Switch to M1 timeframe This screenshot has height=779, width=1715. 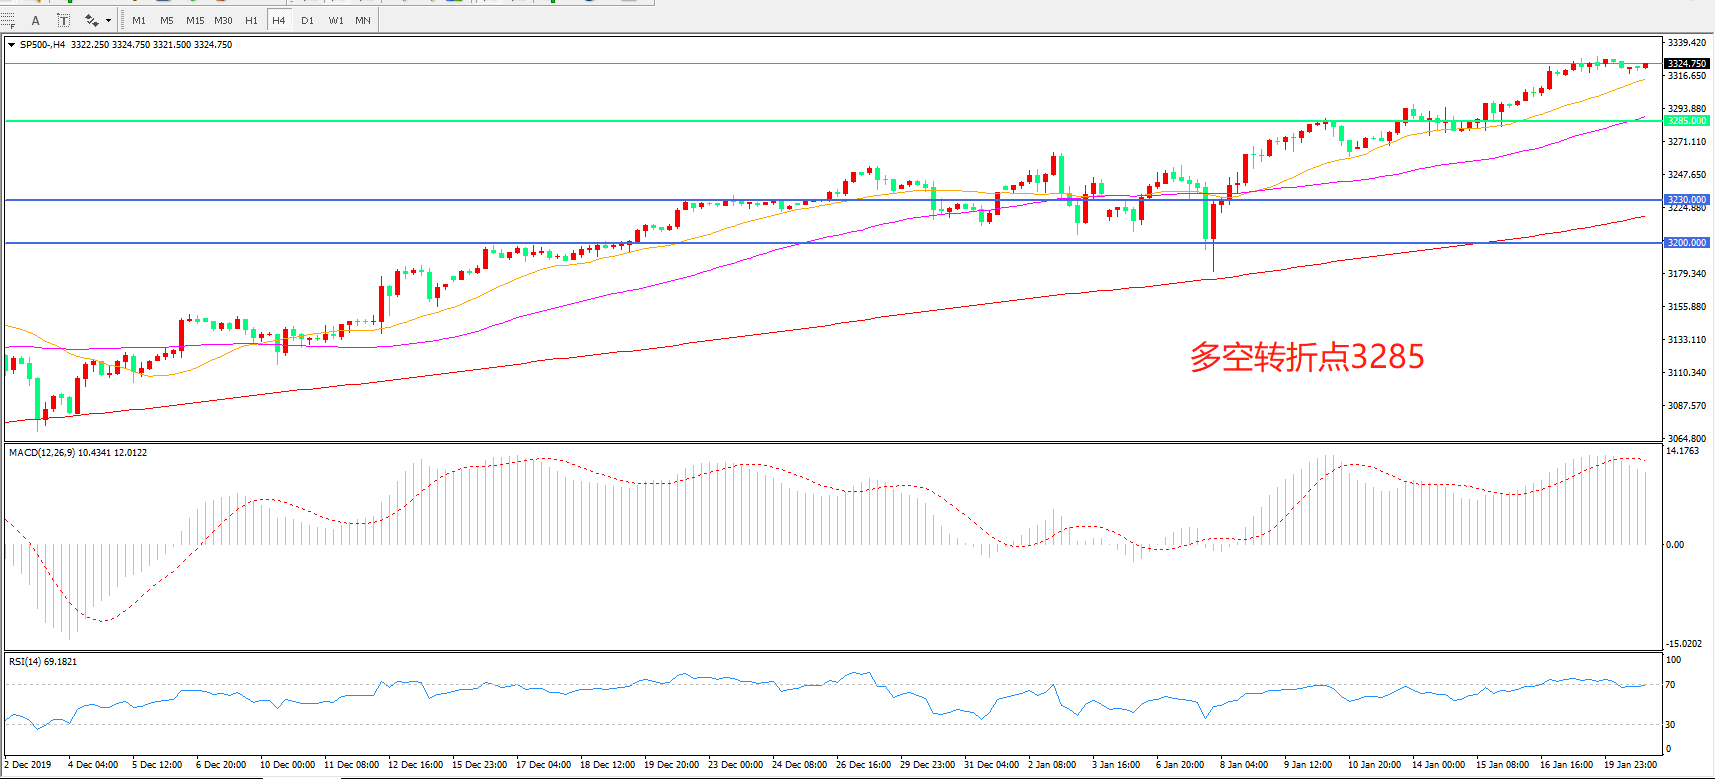point(139,20)
